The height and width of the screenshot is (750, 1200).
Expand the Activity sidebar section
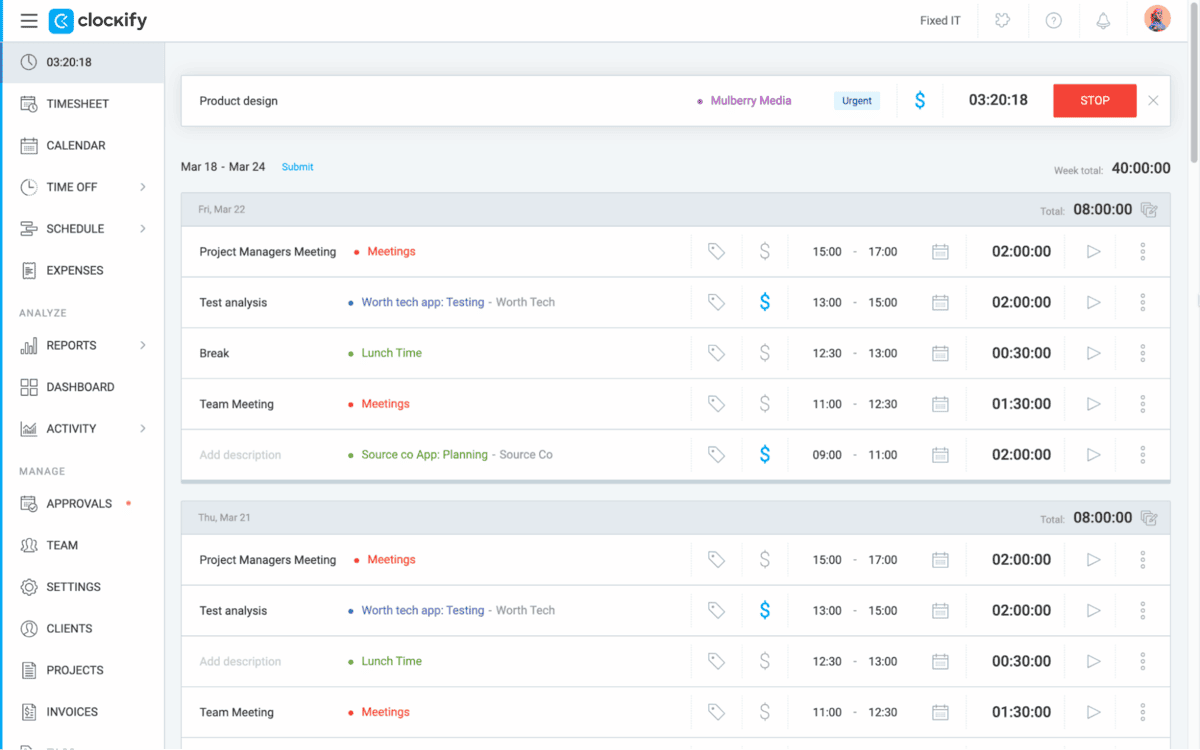(x=143, y=429)
